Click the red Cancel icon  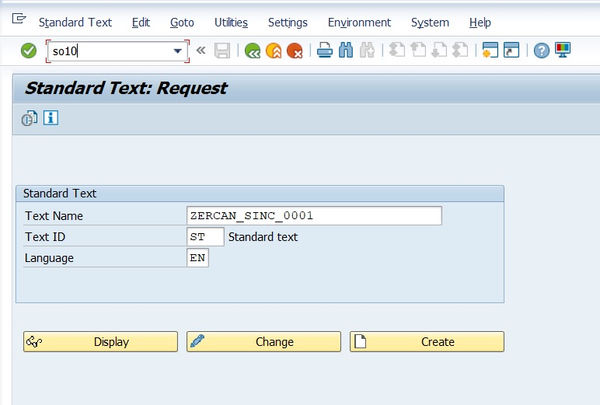(295, 51)
